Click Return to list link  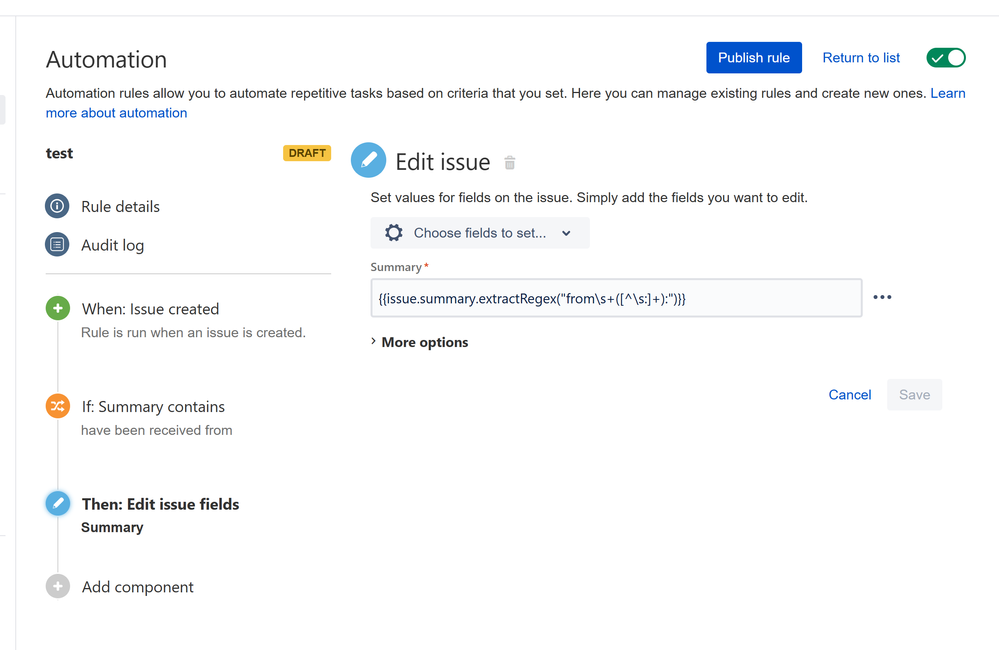click(861, 58)
